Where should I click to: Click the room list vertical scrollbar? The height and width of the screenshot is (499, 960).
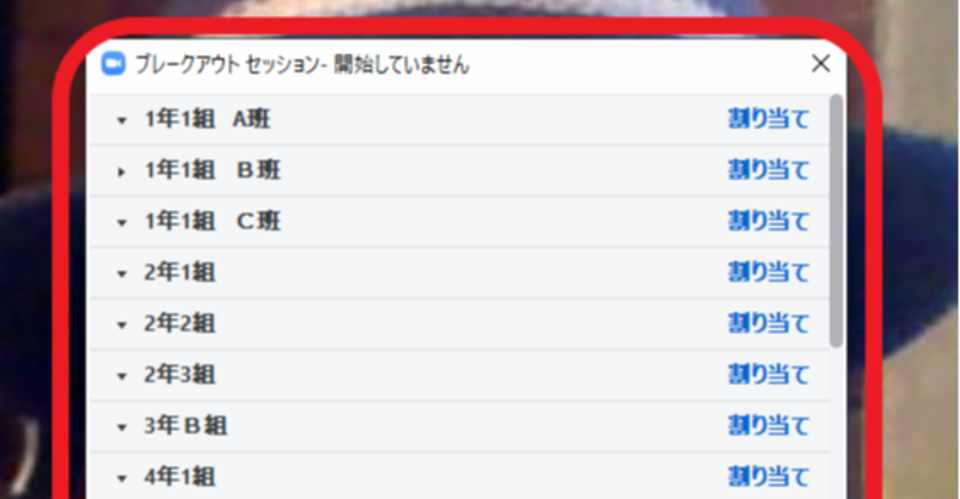[836, 221]
